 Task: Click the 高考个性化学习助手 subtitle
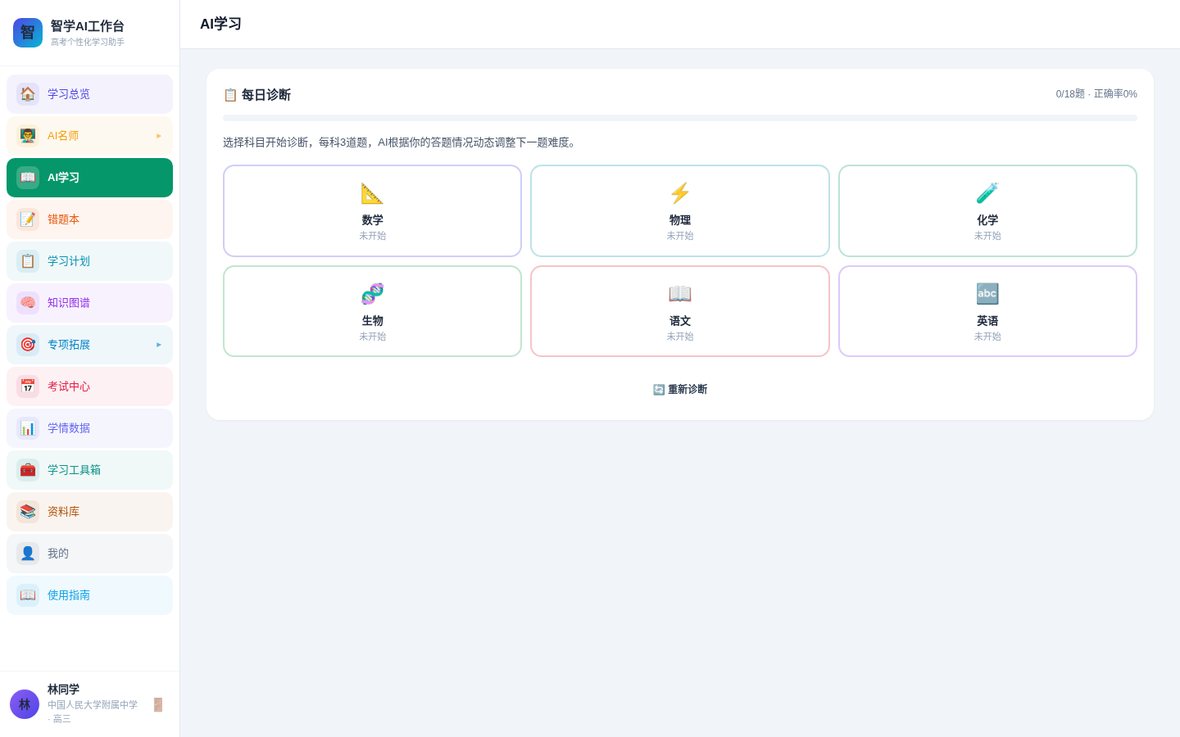coord(87,42)
